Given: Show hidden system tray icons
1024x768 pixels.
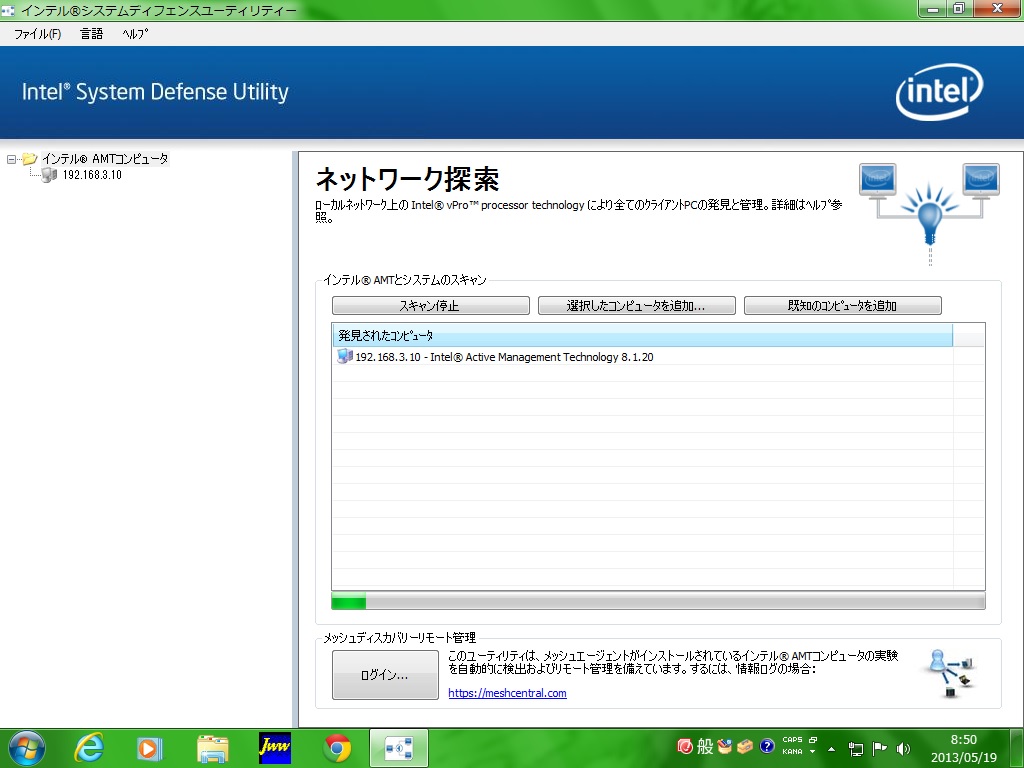Looking at the screenshot, I should coord(831,748).
